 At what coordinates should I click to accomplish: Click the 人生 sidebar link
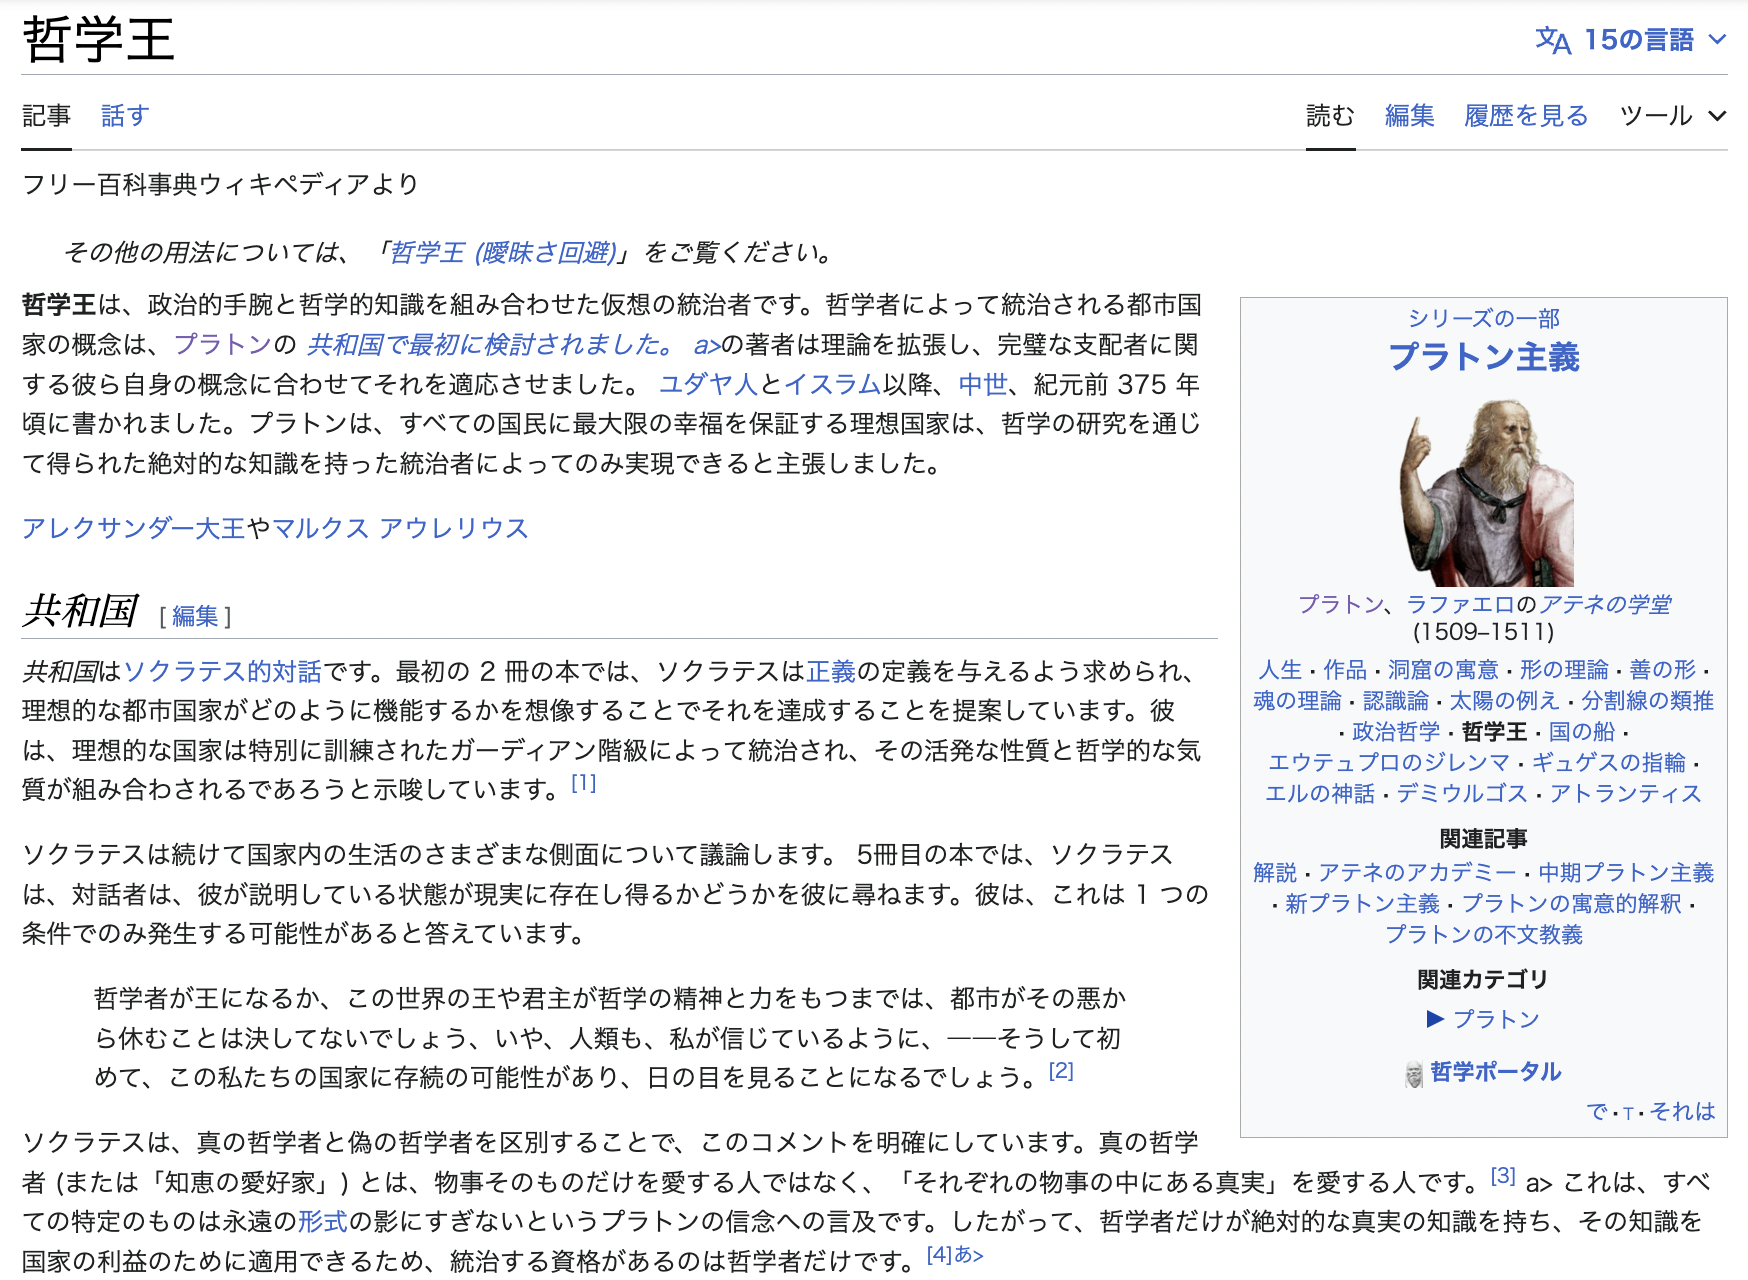coord(1280,669)
